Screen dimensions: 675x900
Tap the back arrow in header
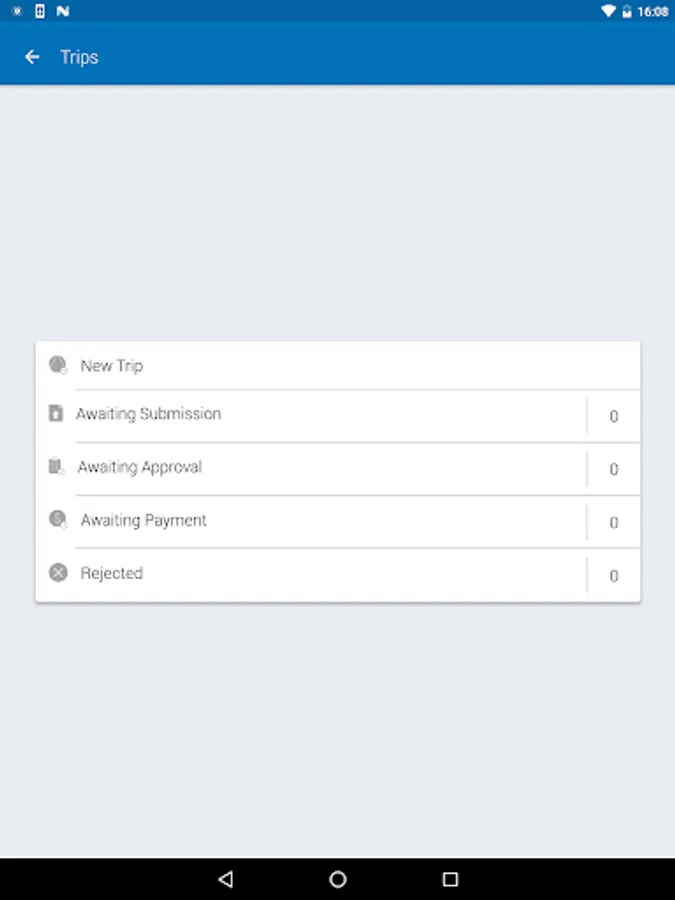pos(32,57)
